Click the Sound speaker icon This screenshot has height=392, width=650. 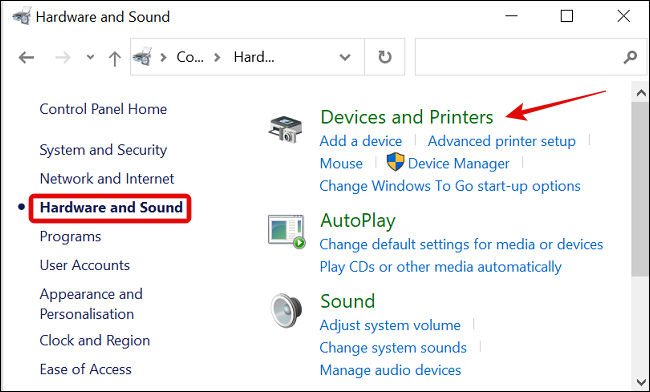pos(286,310)
